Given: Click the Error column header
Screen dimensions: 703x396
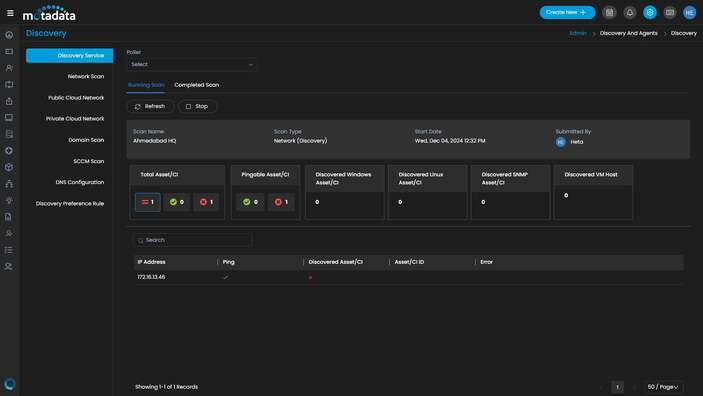Looking at the screenshot, I should click(x=486, y=262).
